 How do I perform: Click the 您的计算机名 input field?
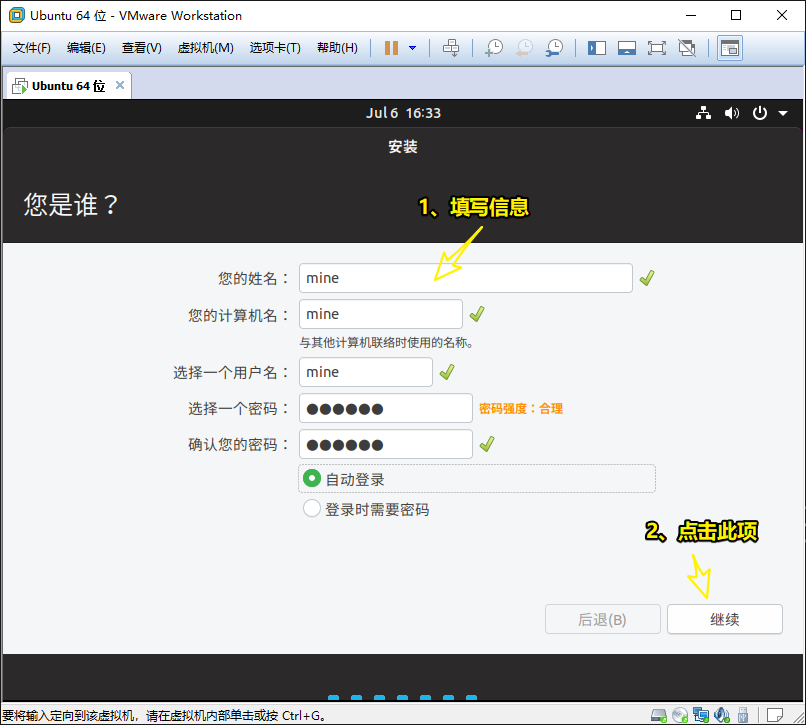coord(380,314)
